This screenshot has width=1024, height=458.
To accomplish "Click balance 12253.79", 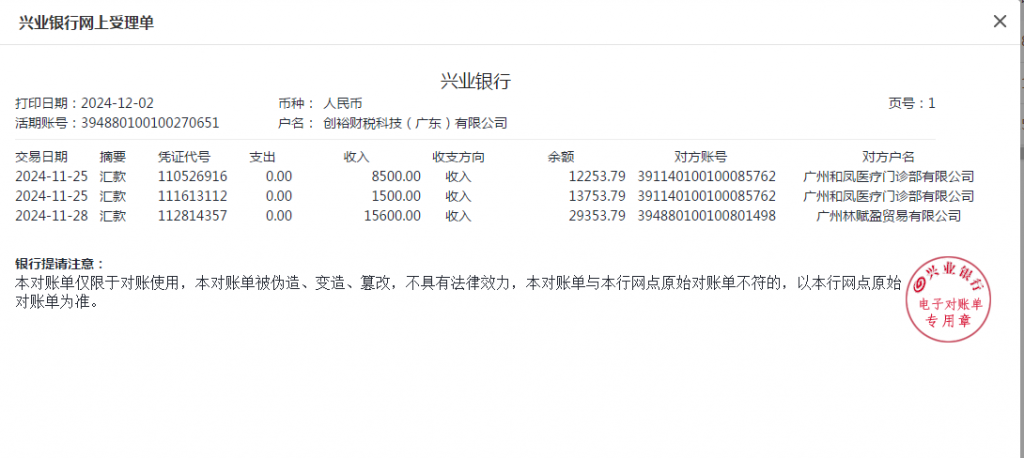I will [597, 176].
